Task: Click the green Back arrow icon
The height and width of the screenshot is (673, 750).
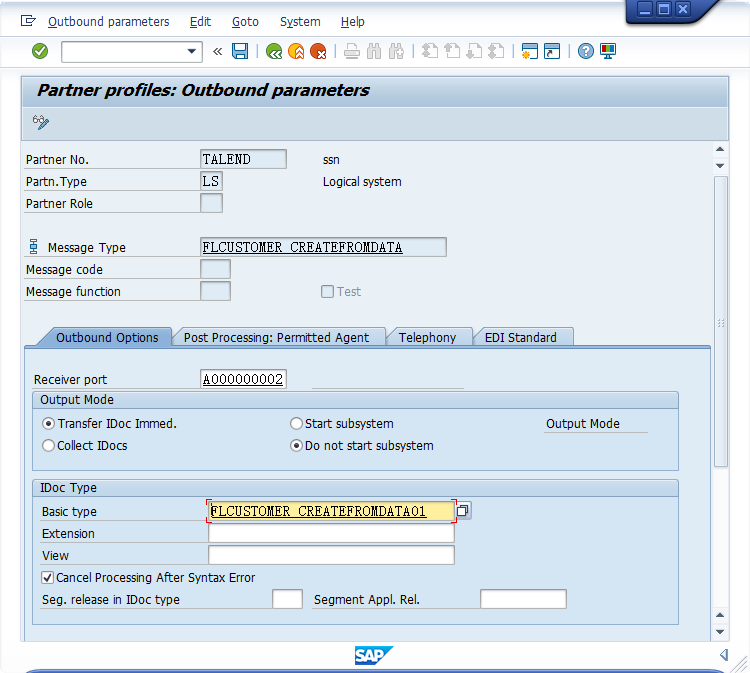Action: (x=274, y=51)
